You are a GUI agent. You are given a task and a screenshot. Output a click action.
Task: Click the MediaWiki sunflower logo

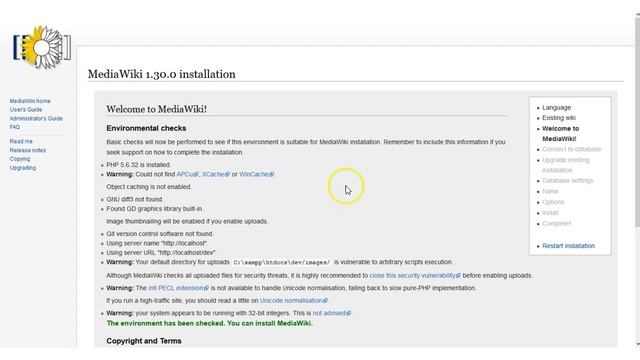pos(42,47)
